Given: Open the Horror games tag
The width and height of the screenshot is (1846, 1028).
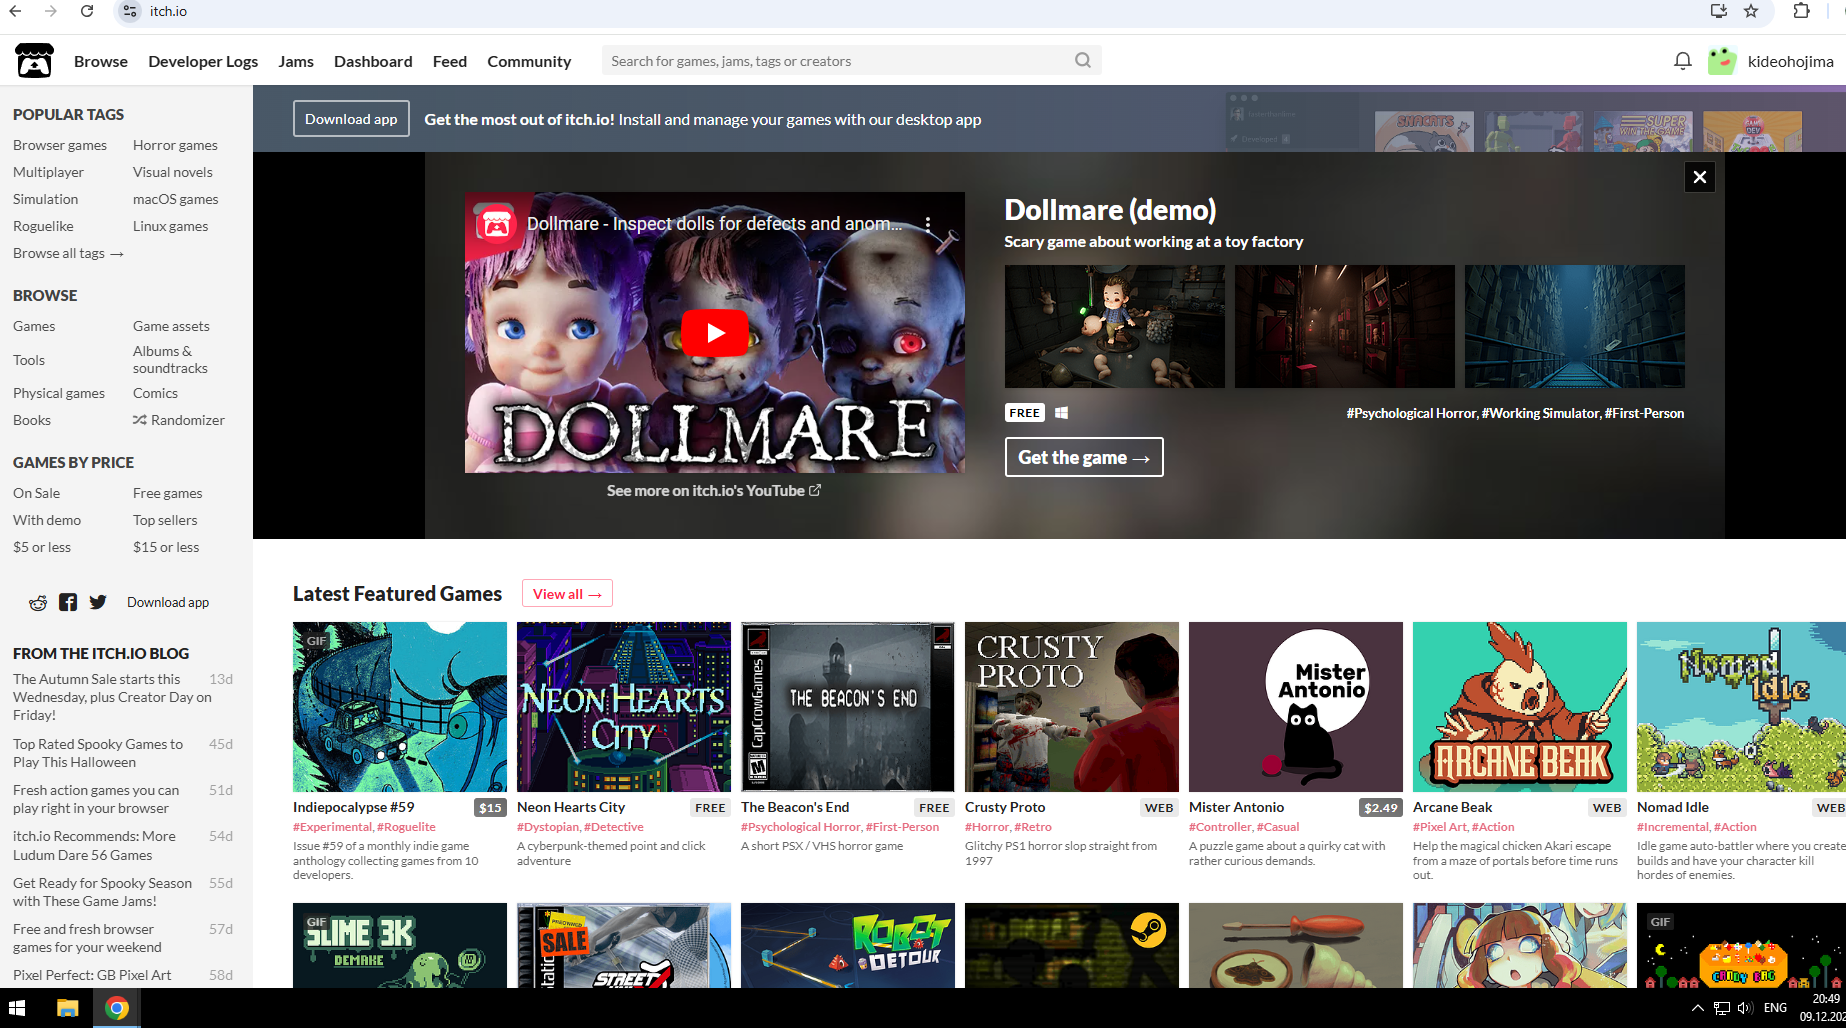Looking at the screenshot, I should coord(175,145).
